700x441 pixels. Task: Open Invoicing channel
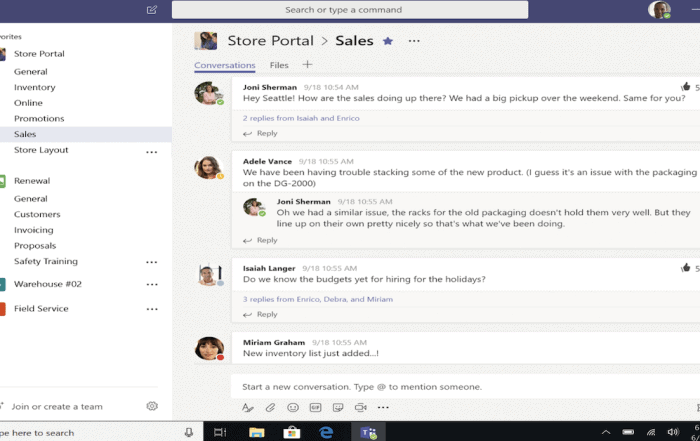[x=33, y=230]
